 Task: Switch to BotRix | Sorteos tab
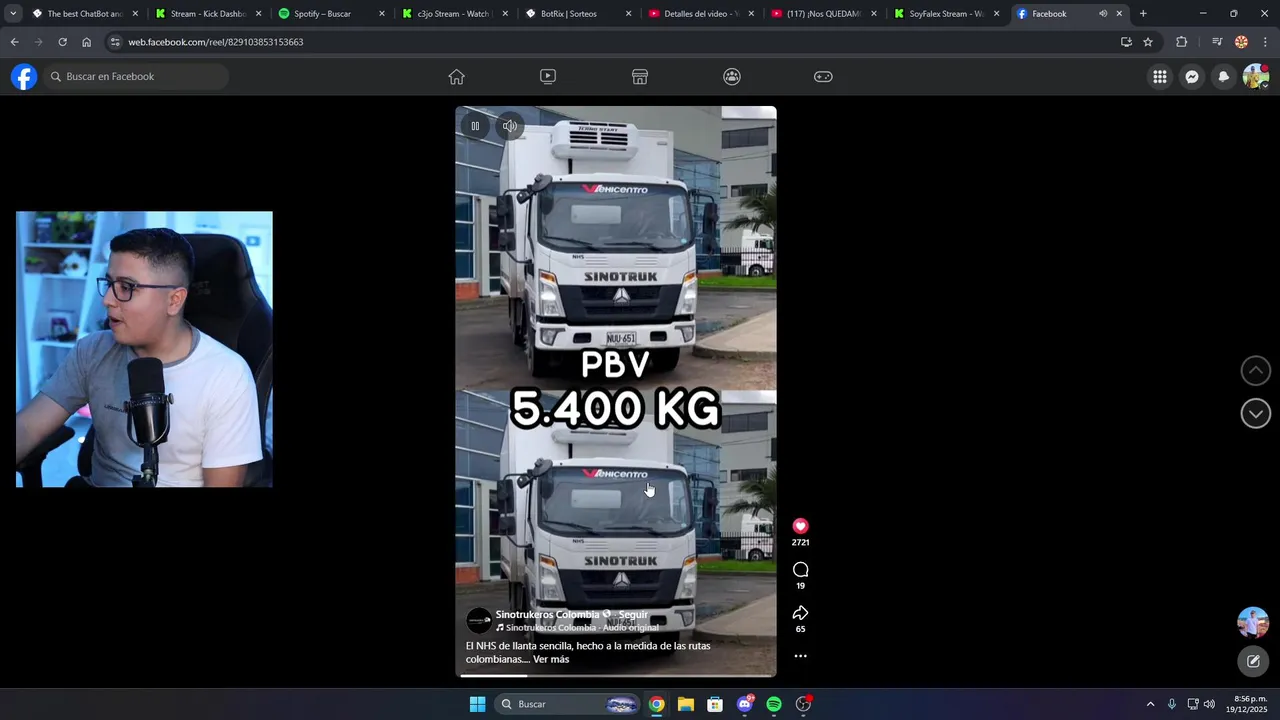[577, 14]
